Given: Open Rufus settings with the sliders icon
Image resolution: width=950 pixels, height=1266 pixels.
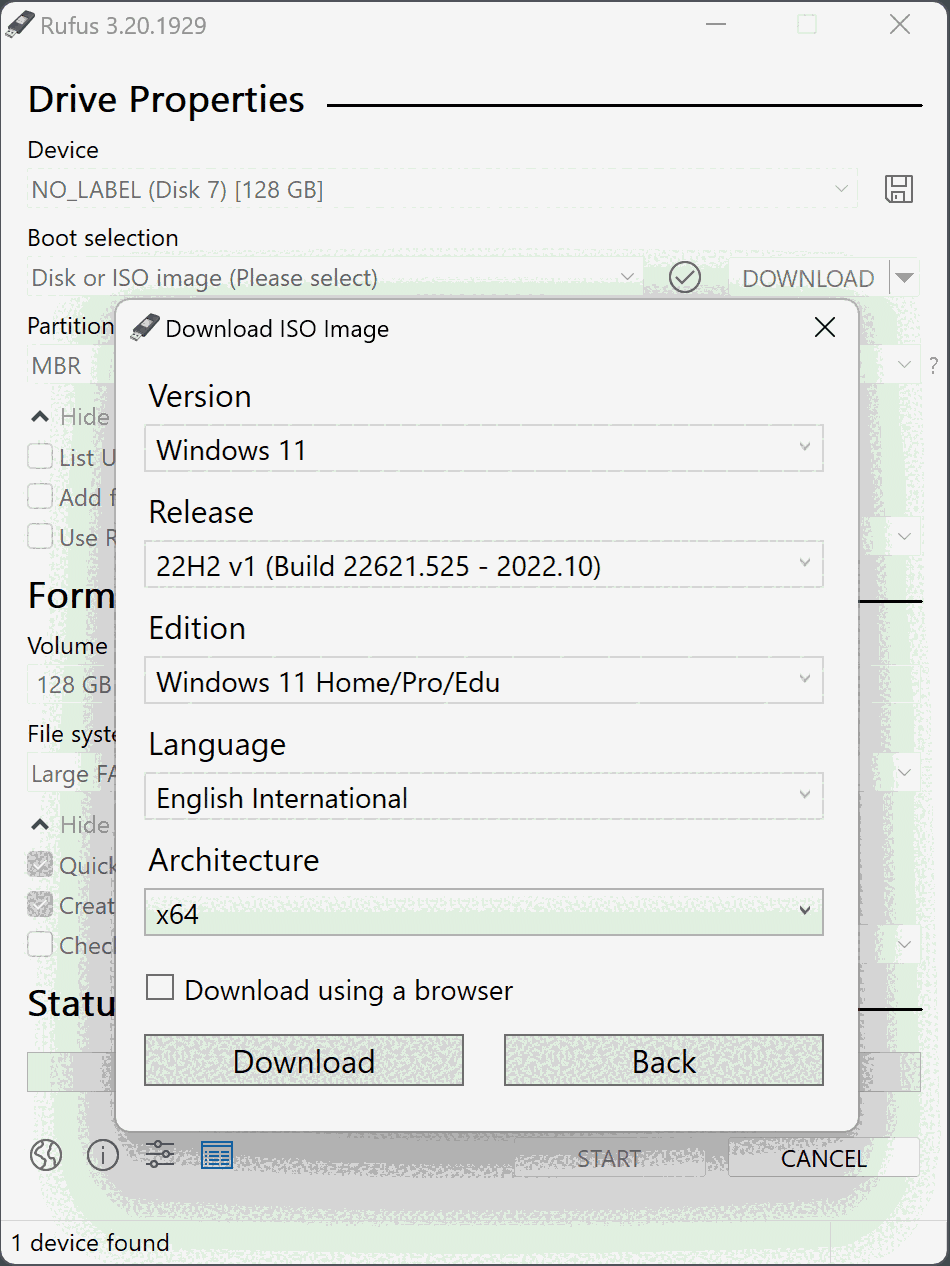Looking at the screenshot, I should (159, 1155).
